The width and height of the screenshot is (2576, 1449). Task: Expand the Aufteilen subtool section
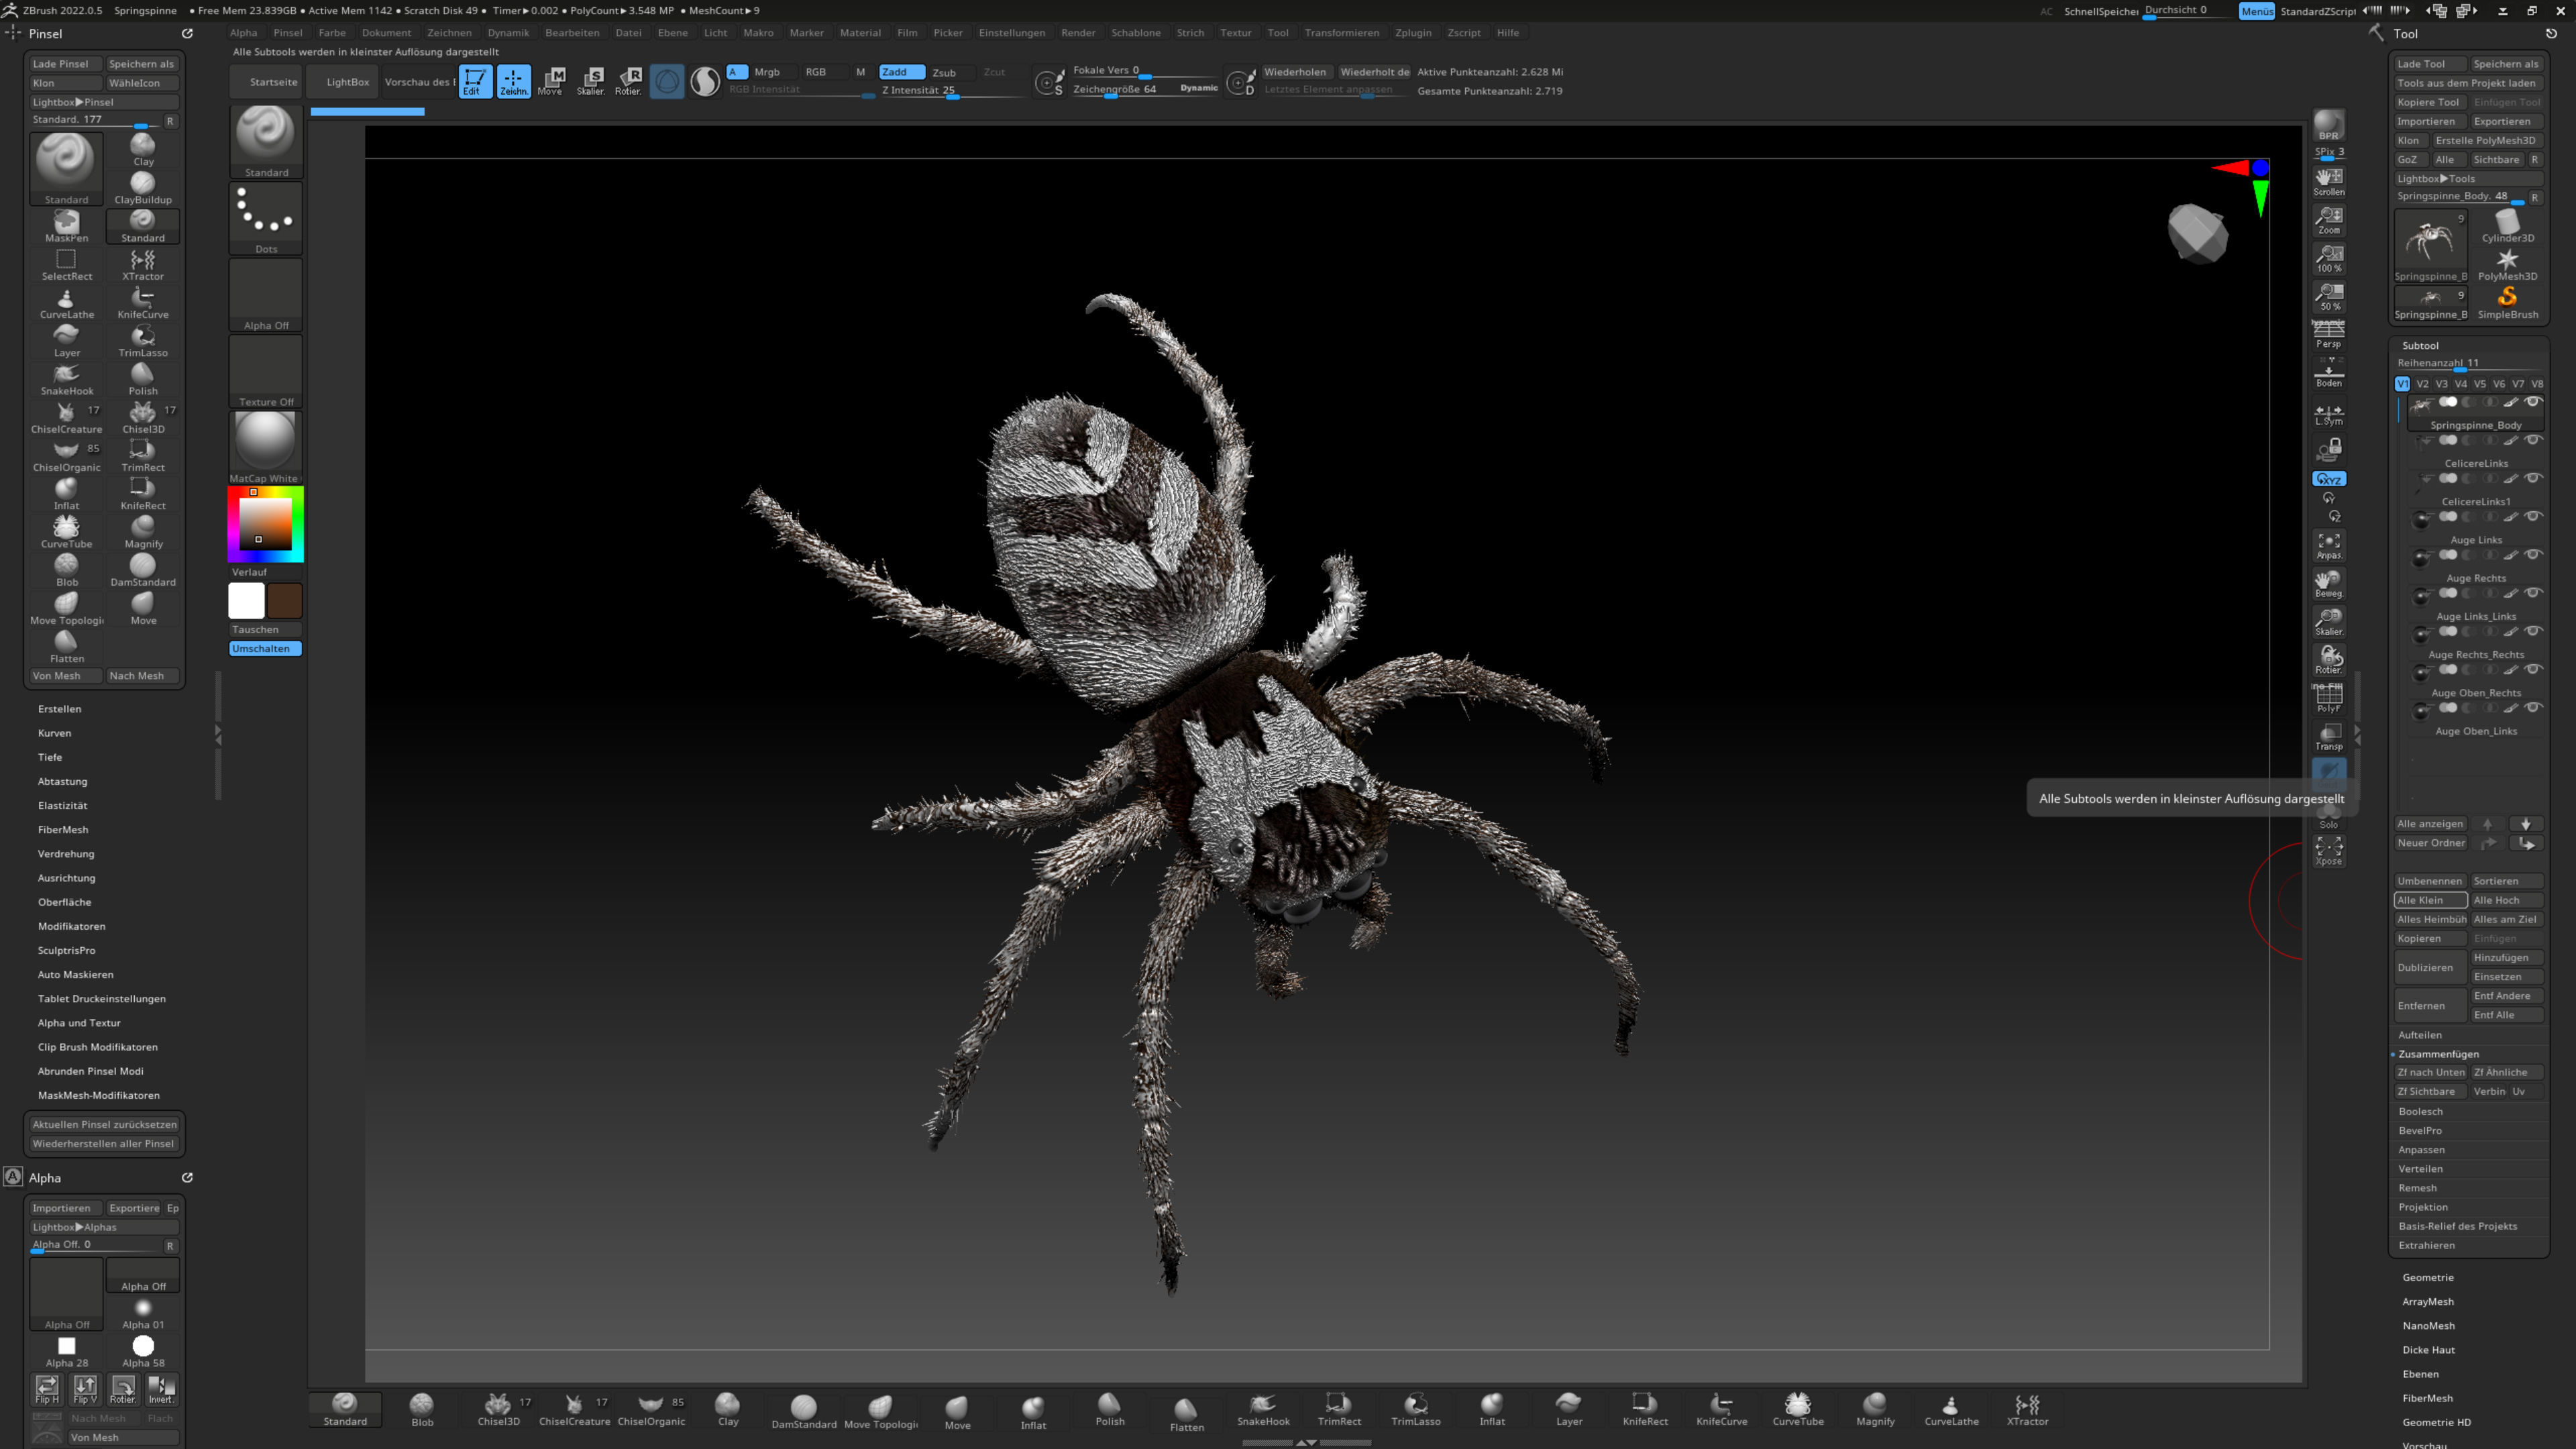pos(2419,1035)
